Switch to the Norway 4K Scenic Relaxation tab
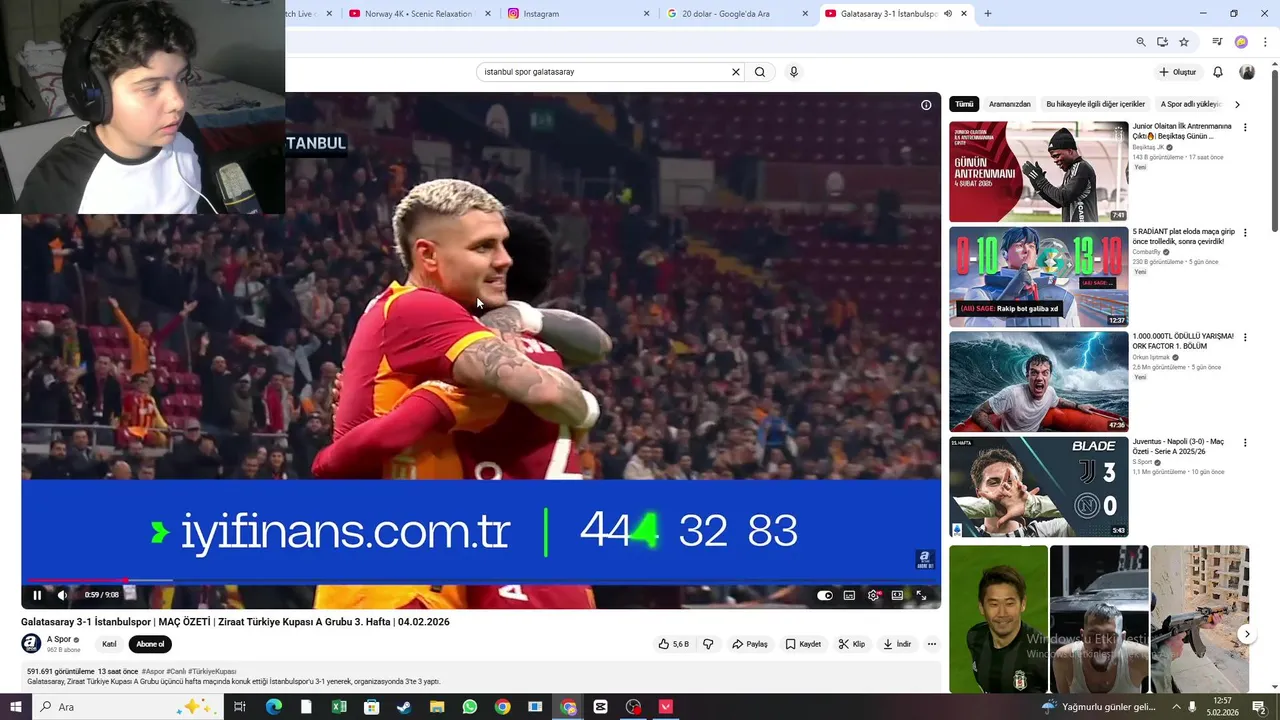This screenshot has width=1280, height=720. (418, 14)
